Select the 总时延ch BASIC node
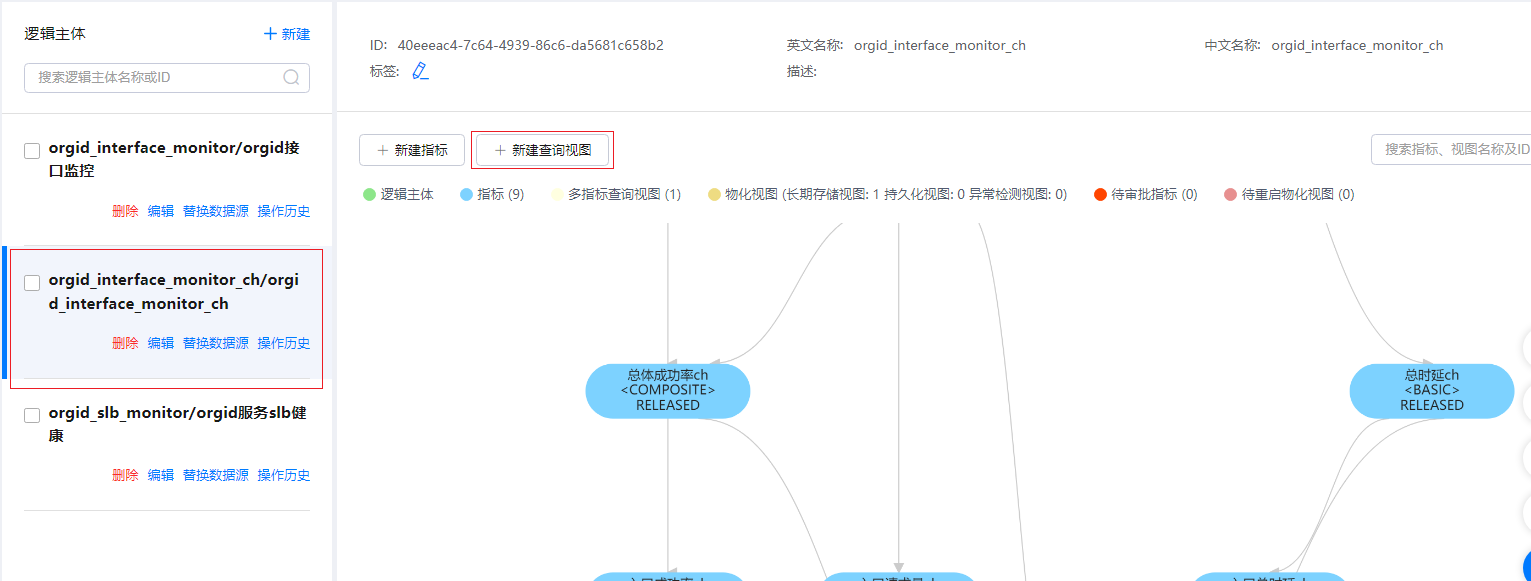This screenshot has height=581, width=1531. pos(1431,390)
